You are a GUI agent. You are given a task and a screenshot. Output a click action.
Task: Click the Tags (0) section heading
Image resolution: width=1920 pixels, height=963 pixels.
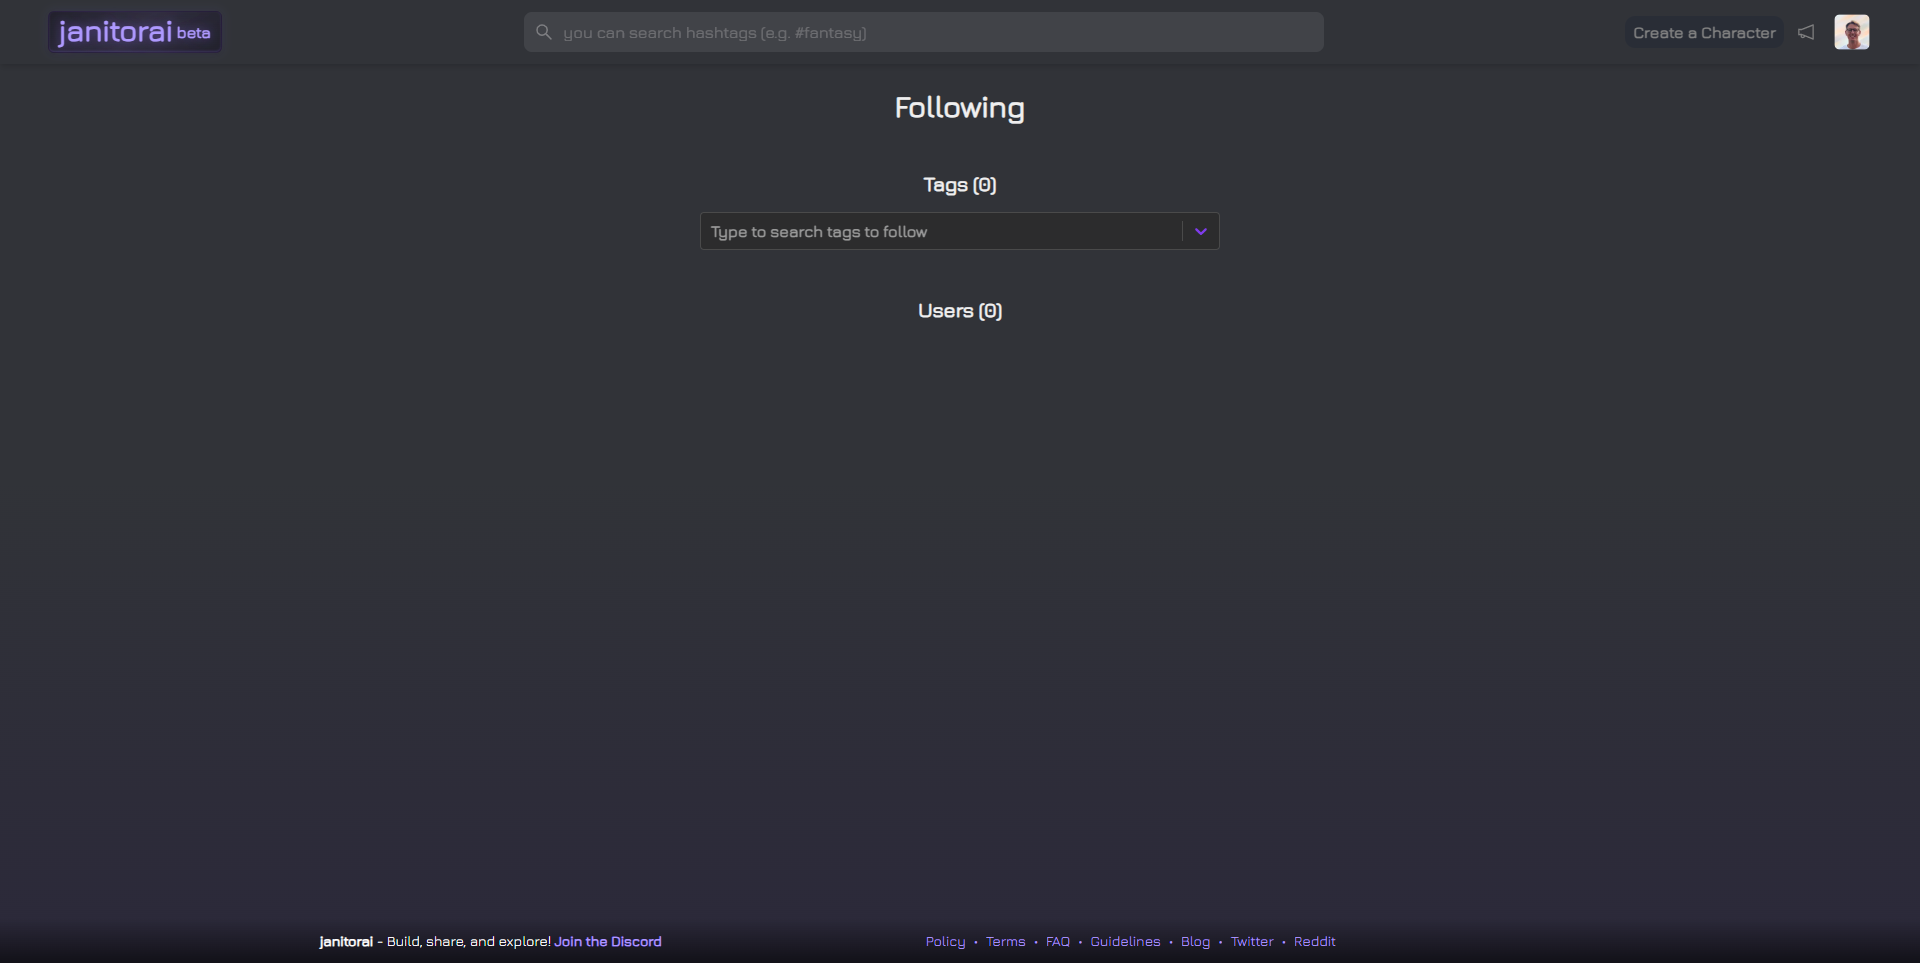click(x=959, y=185)
